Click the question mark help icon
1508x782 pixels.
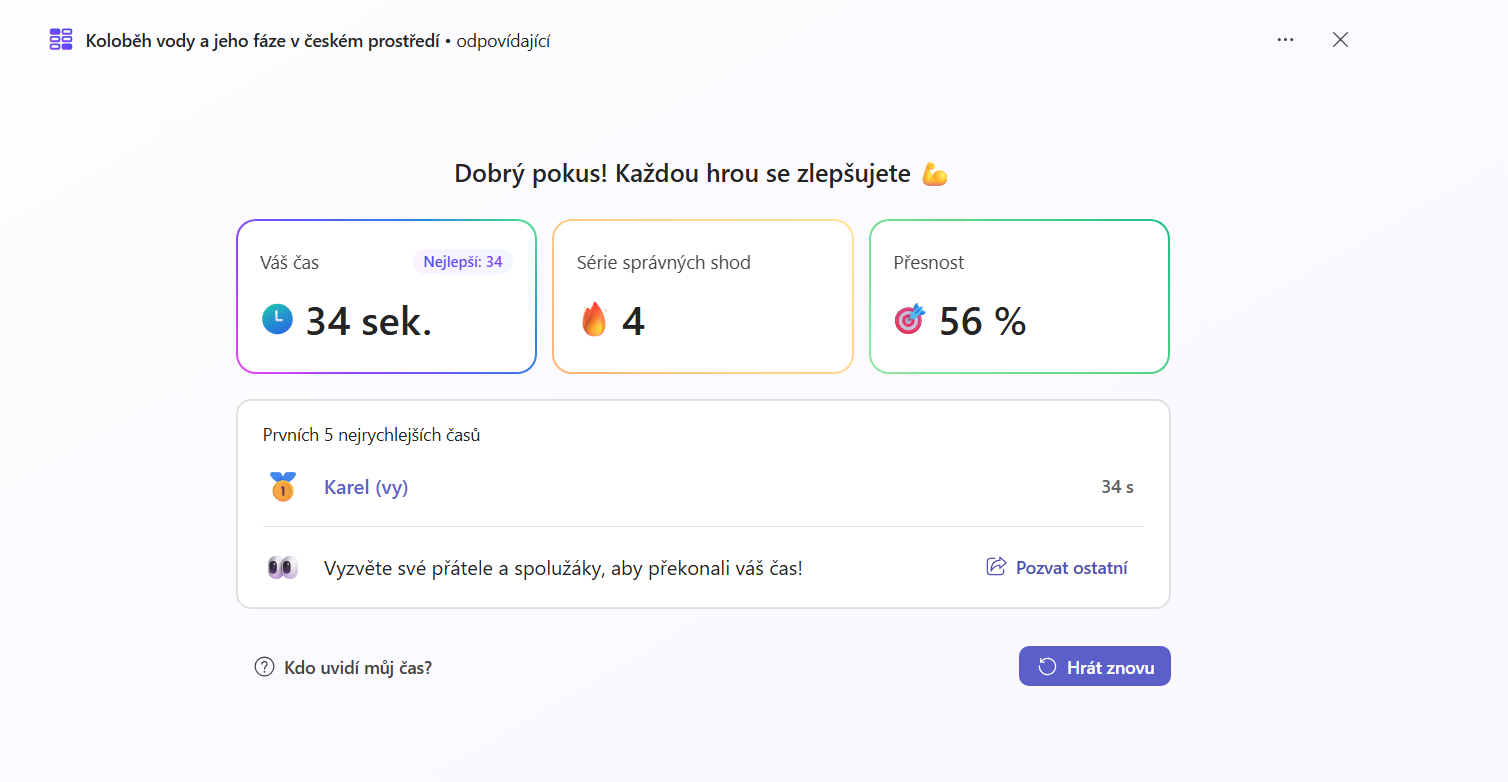pos(264,667)
